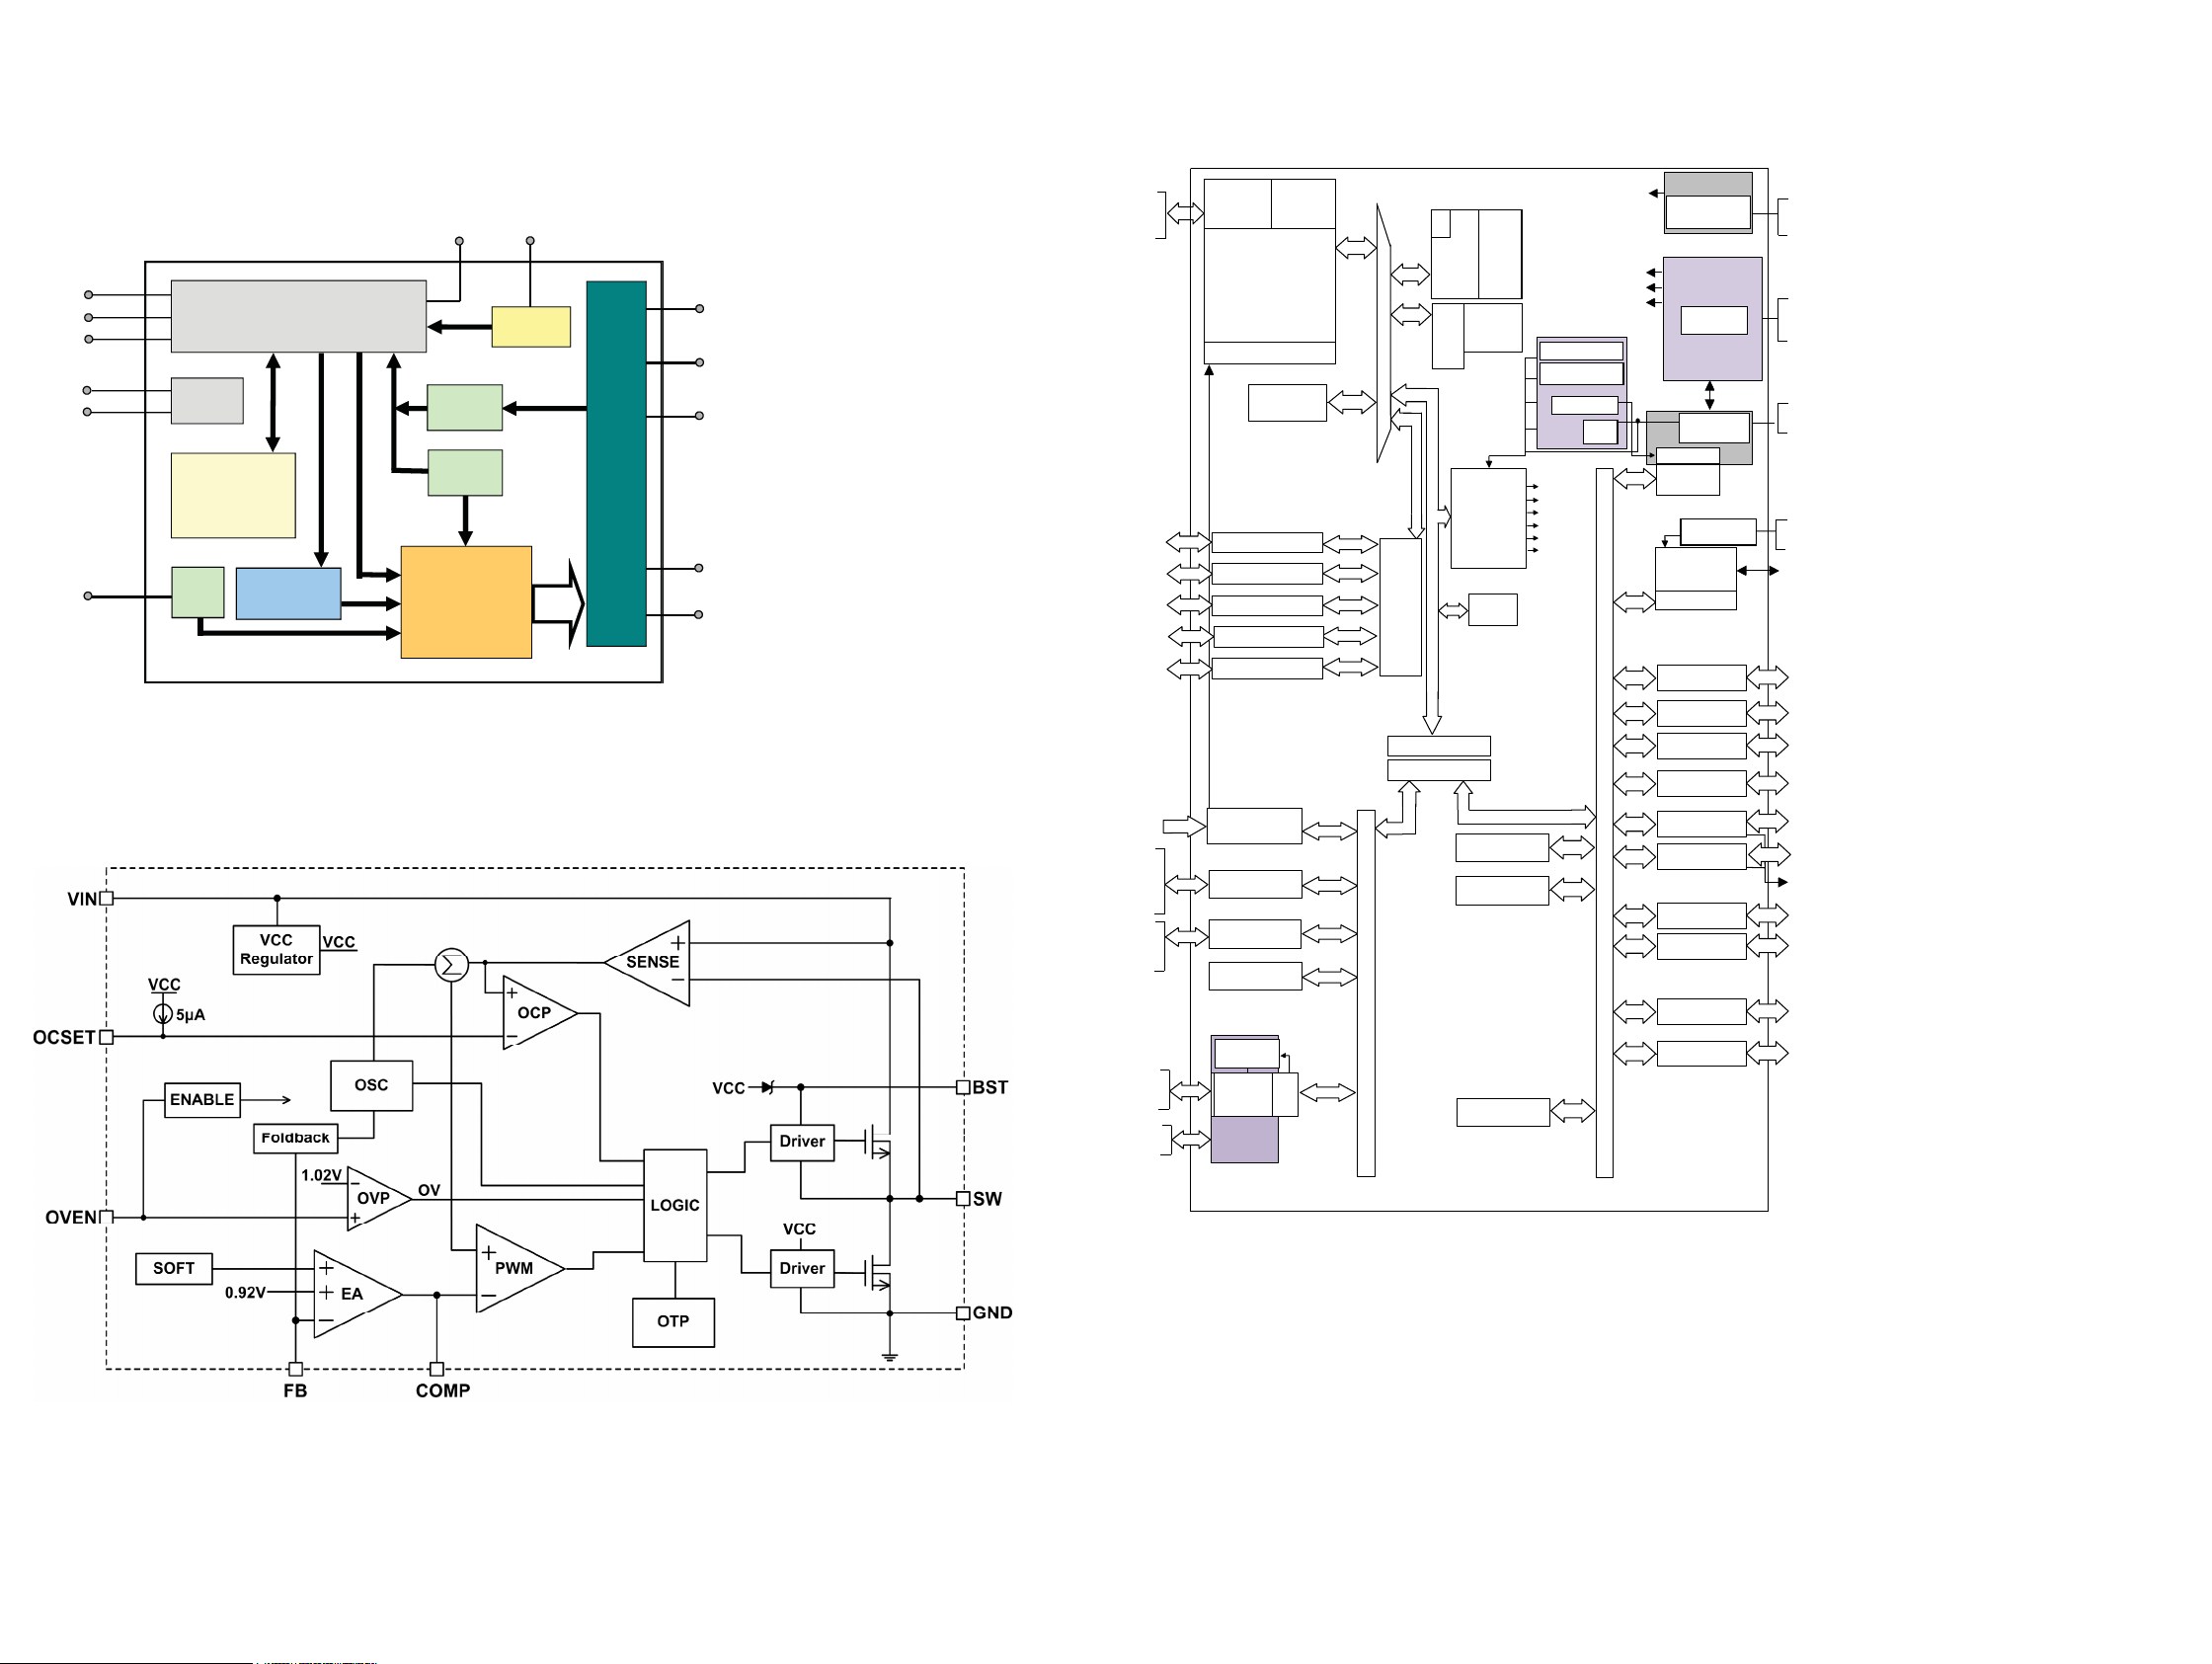This screenshot has width=2212, height=1664.
Task: Click the BST pin square
Action: pyautogui.click(x=963, y=1087)
